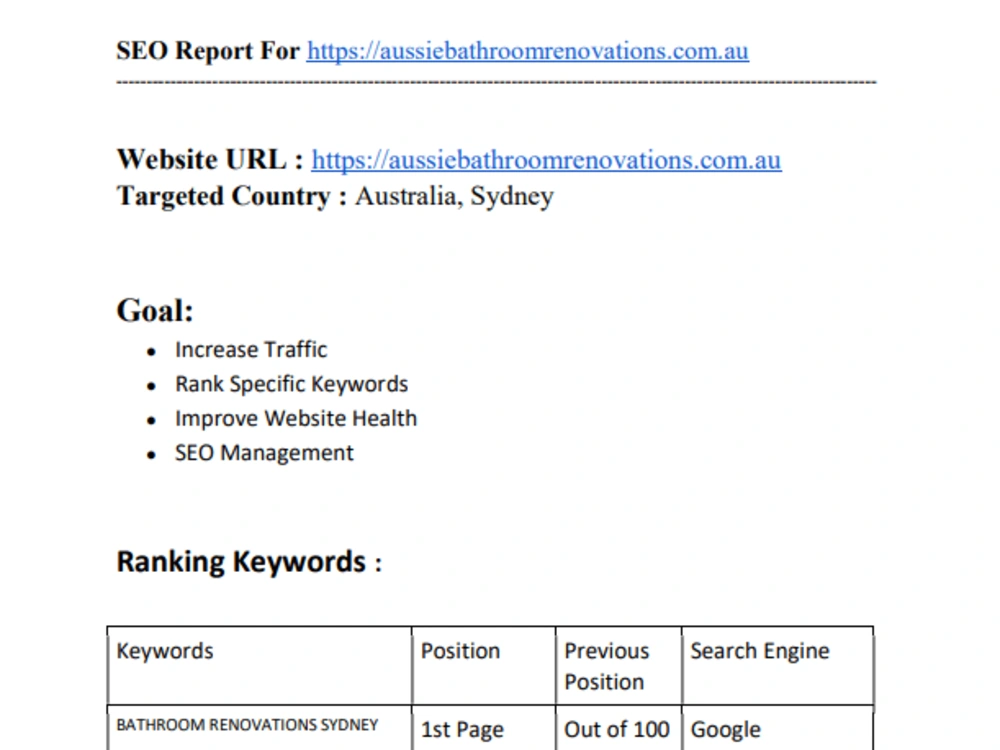Click the 'Goal:' heading
Screen dimensions: 1000x750
(155, 311)
